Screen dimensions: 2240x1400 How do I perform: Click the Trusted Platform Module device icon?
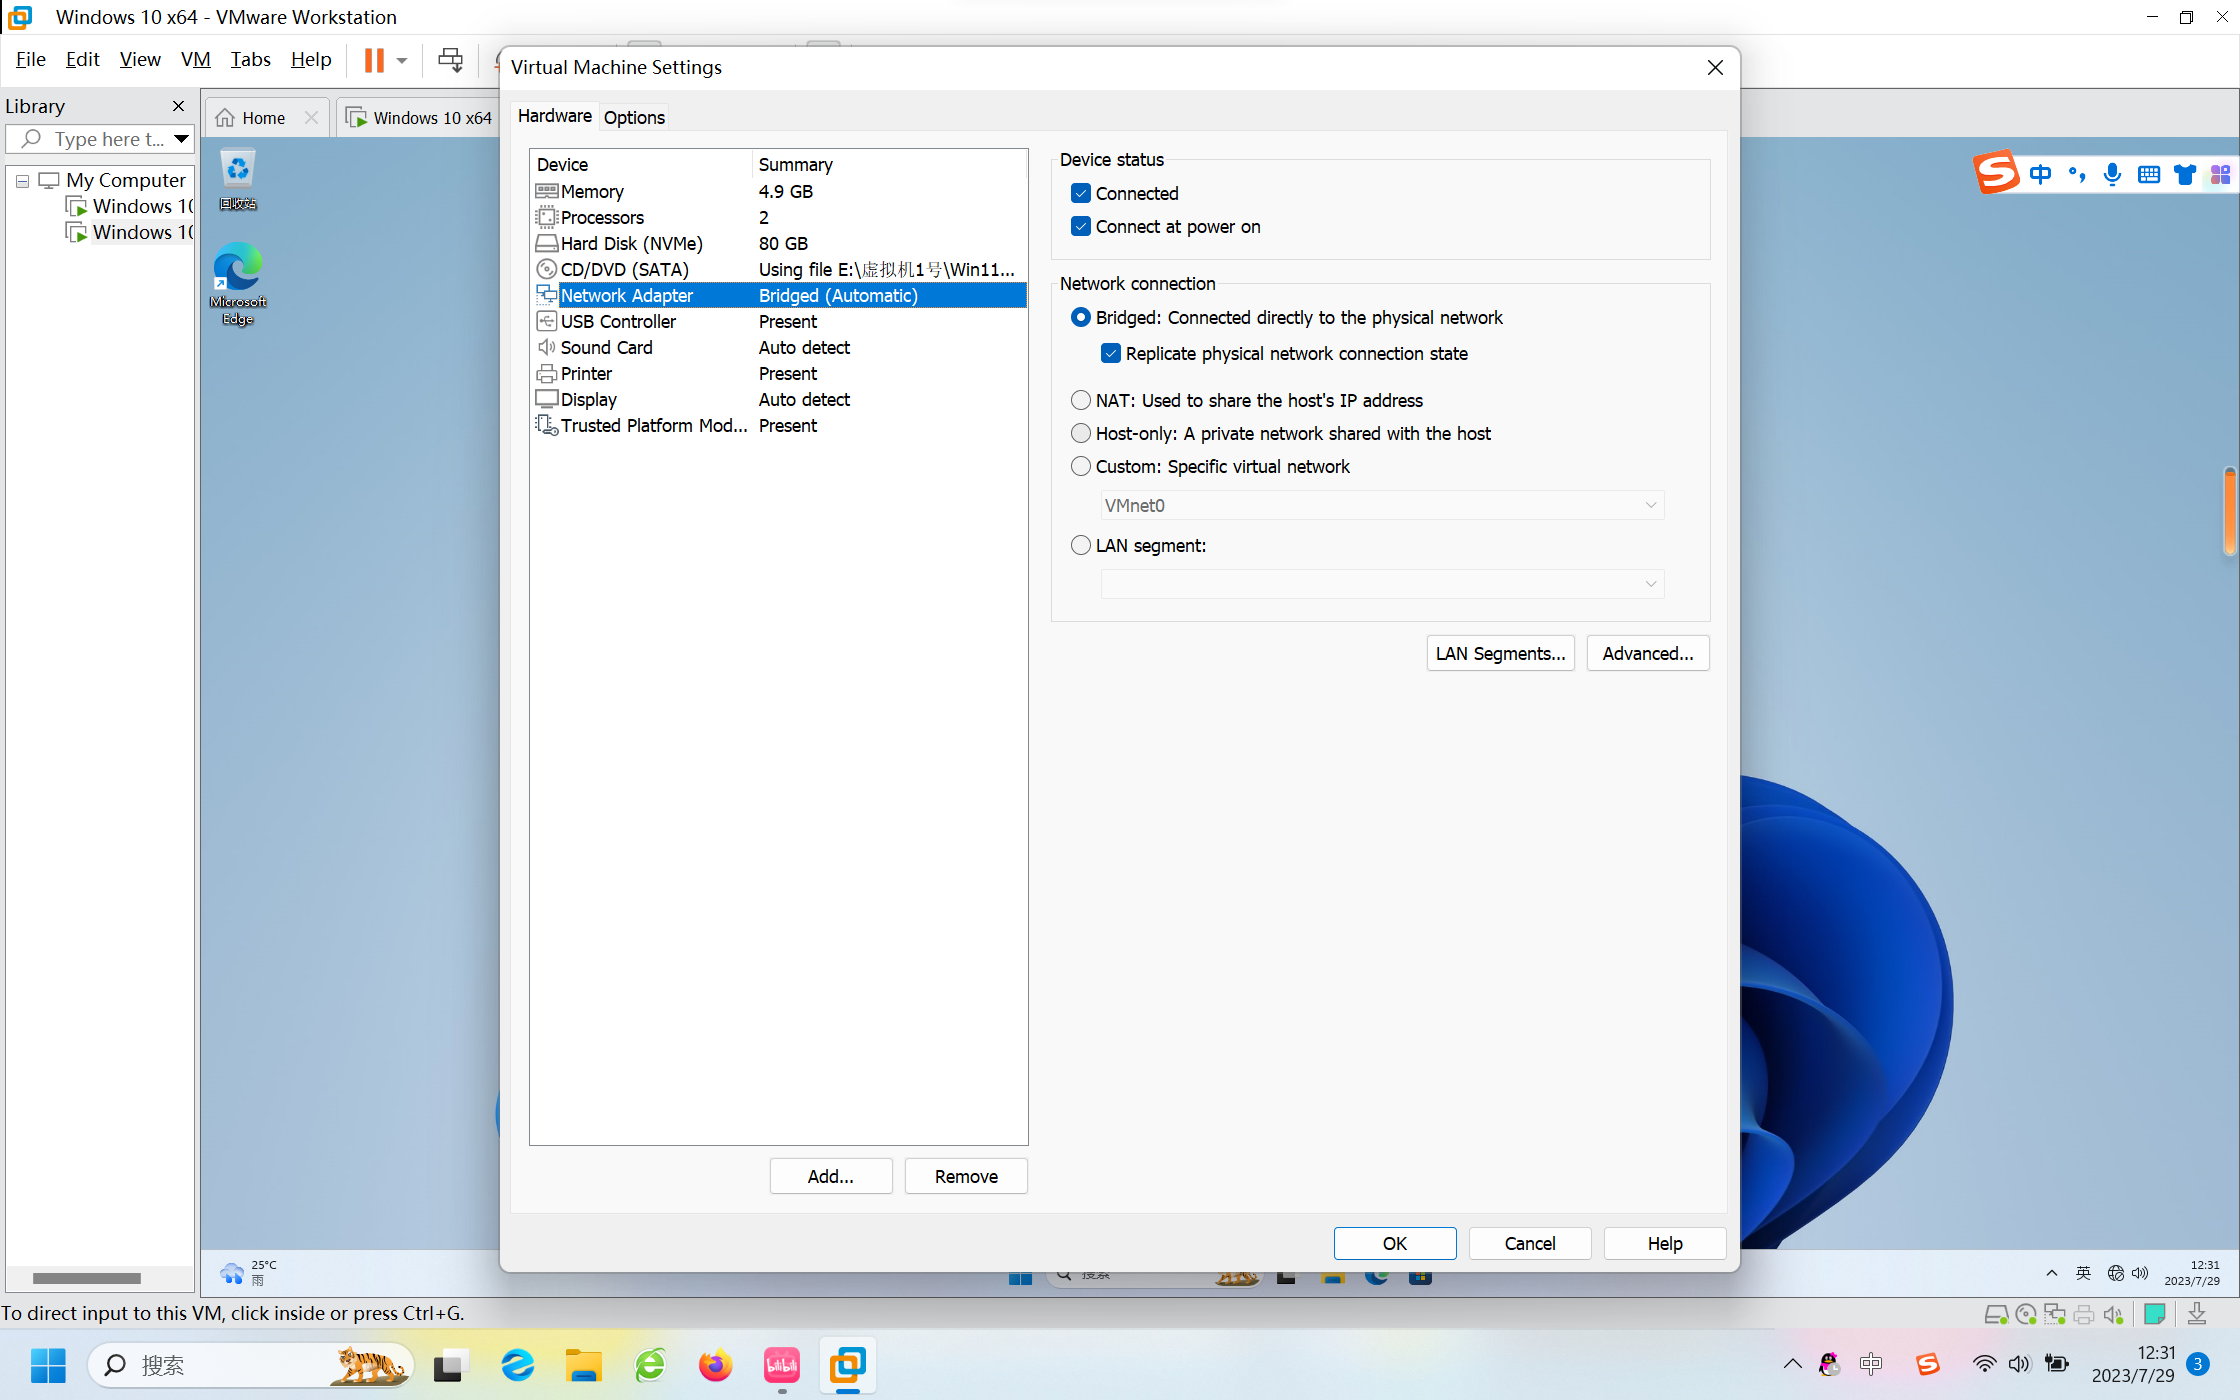coord(546,425)
